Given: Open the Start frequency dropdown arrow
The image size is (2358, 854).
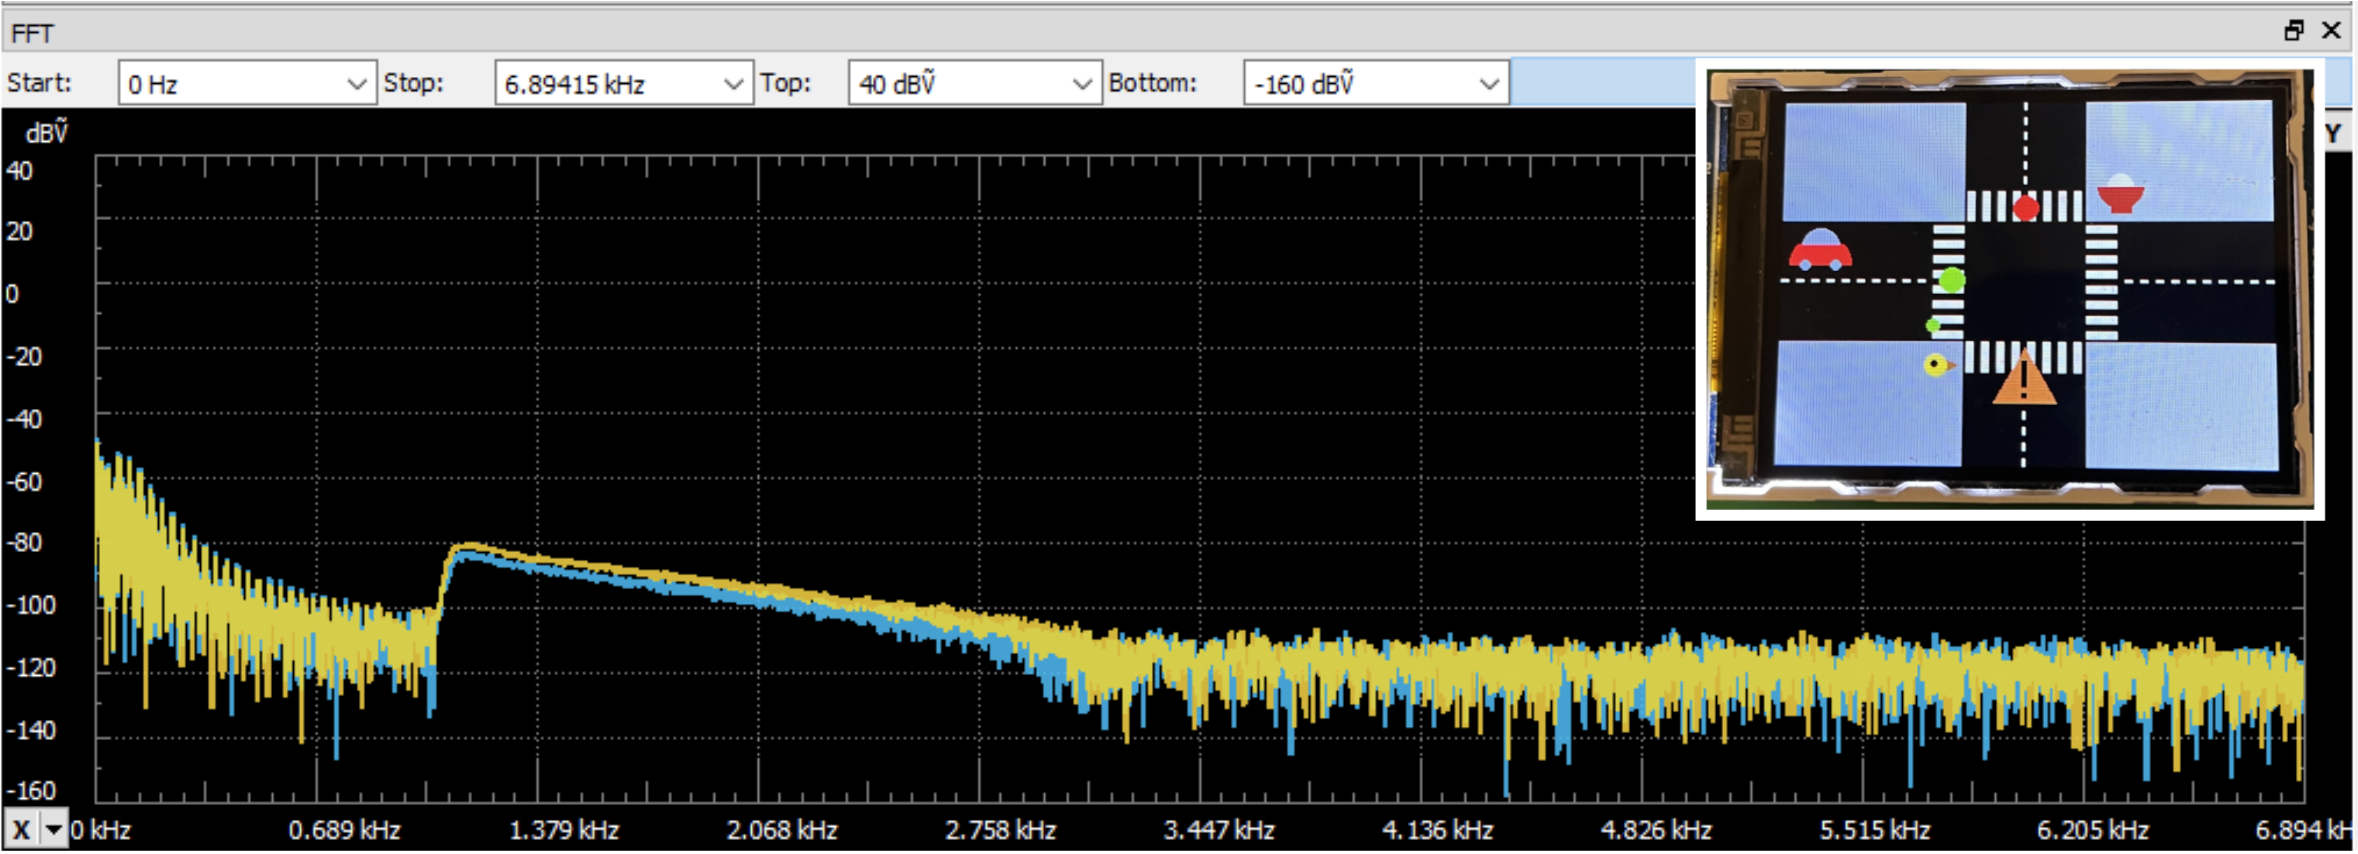Looking at the screenshot, I should point(356,84).
